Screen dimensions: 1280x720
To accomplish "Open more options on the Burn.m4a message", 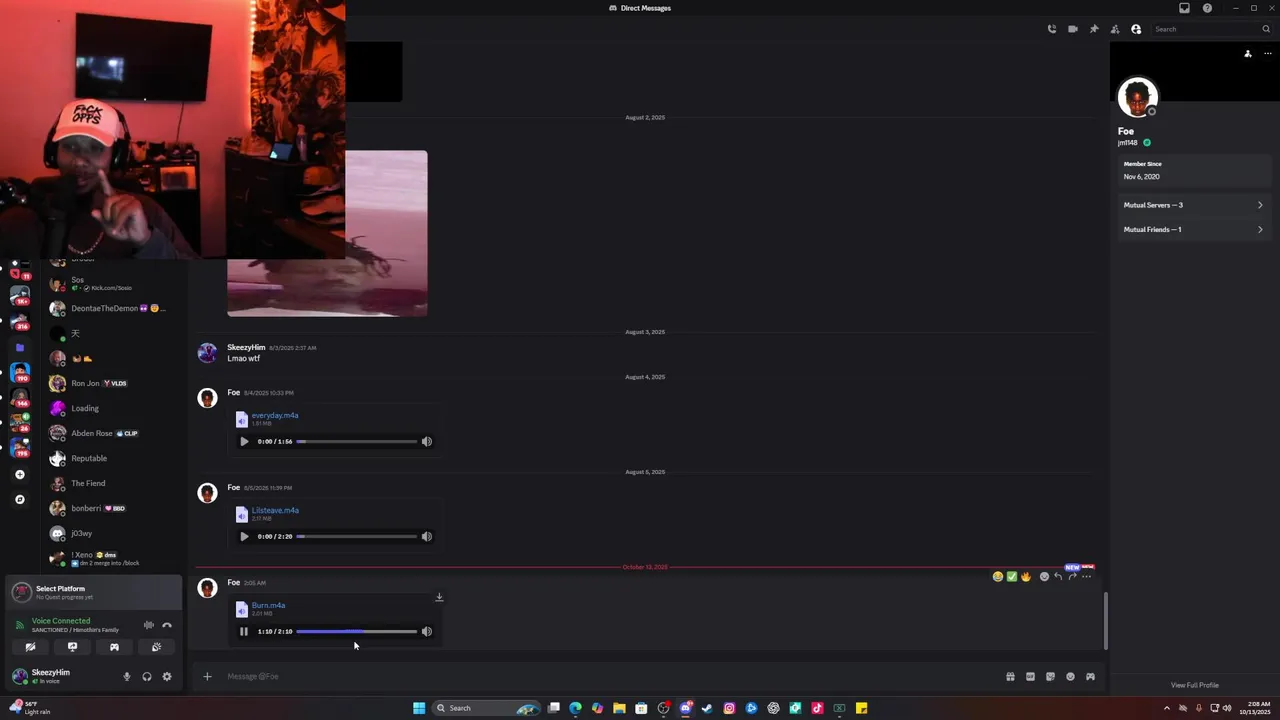I will pyautogui.click(x=1087, y=577).
